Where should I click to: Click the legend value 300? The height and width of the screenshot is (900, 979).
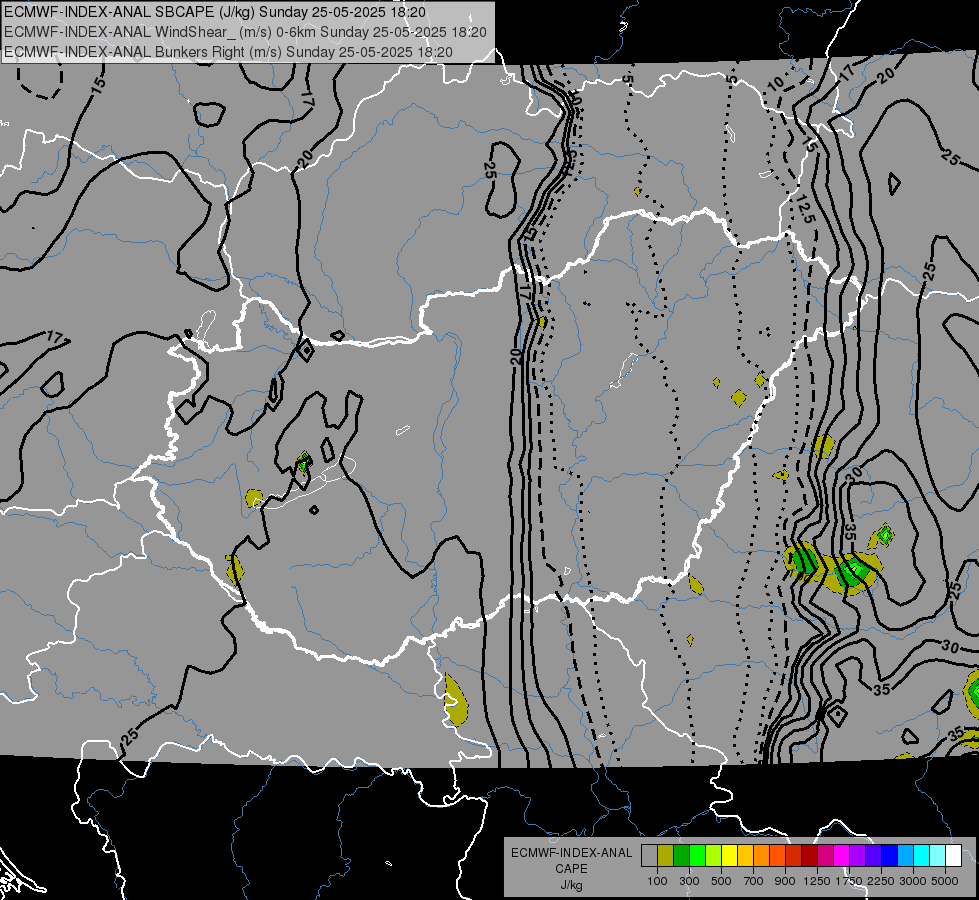tap(689, 881)
